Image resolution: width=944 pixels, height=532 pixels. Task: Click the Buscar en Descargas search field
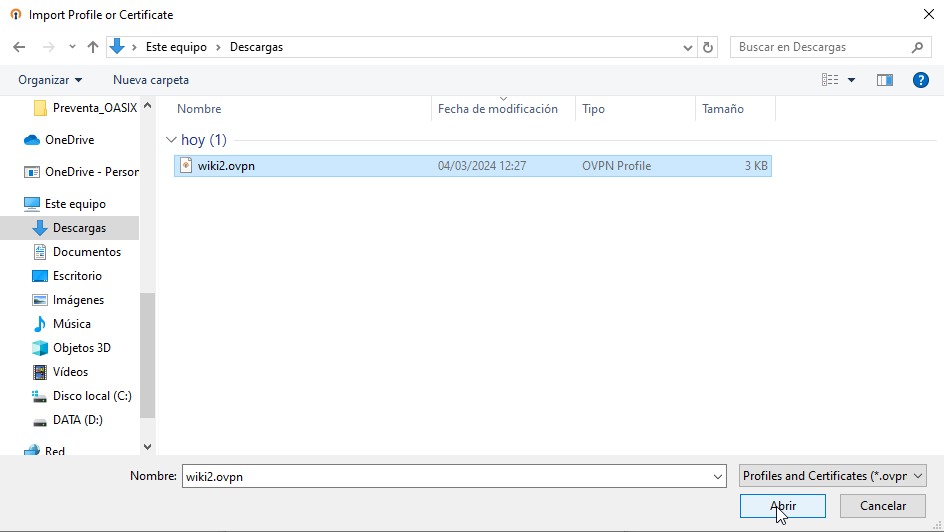point(820,47)
